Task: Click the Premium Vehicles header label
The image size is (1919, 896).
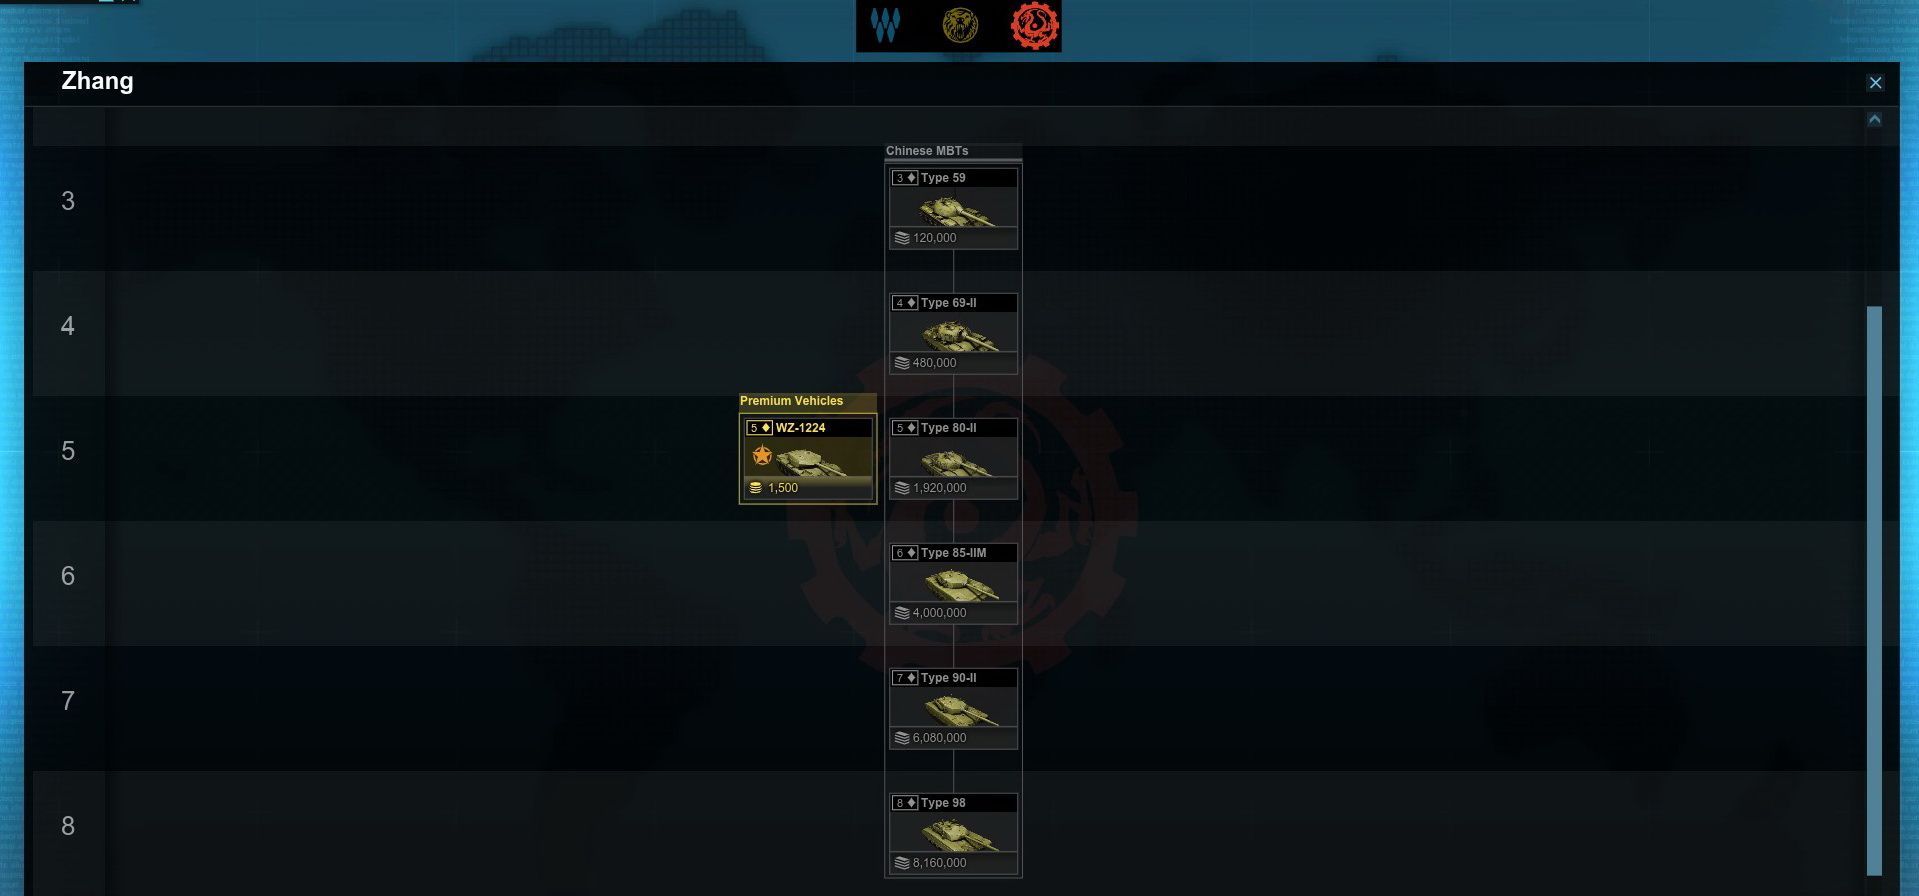Action: click(x=791, y=401)
